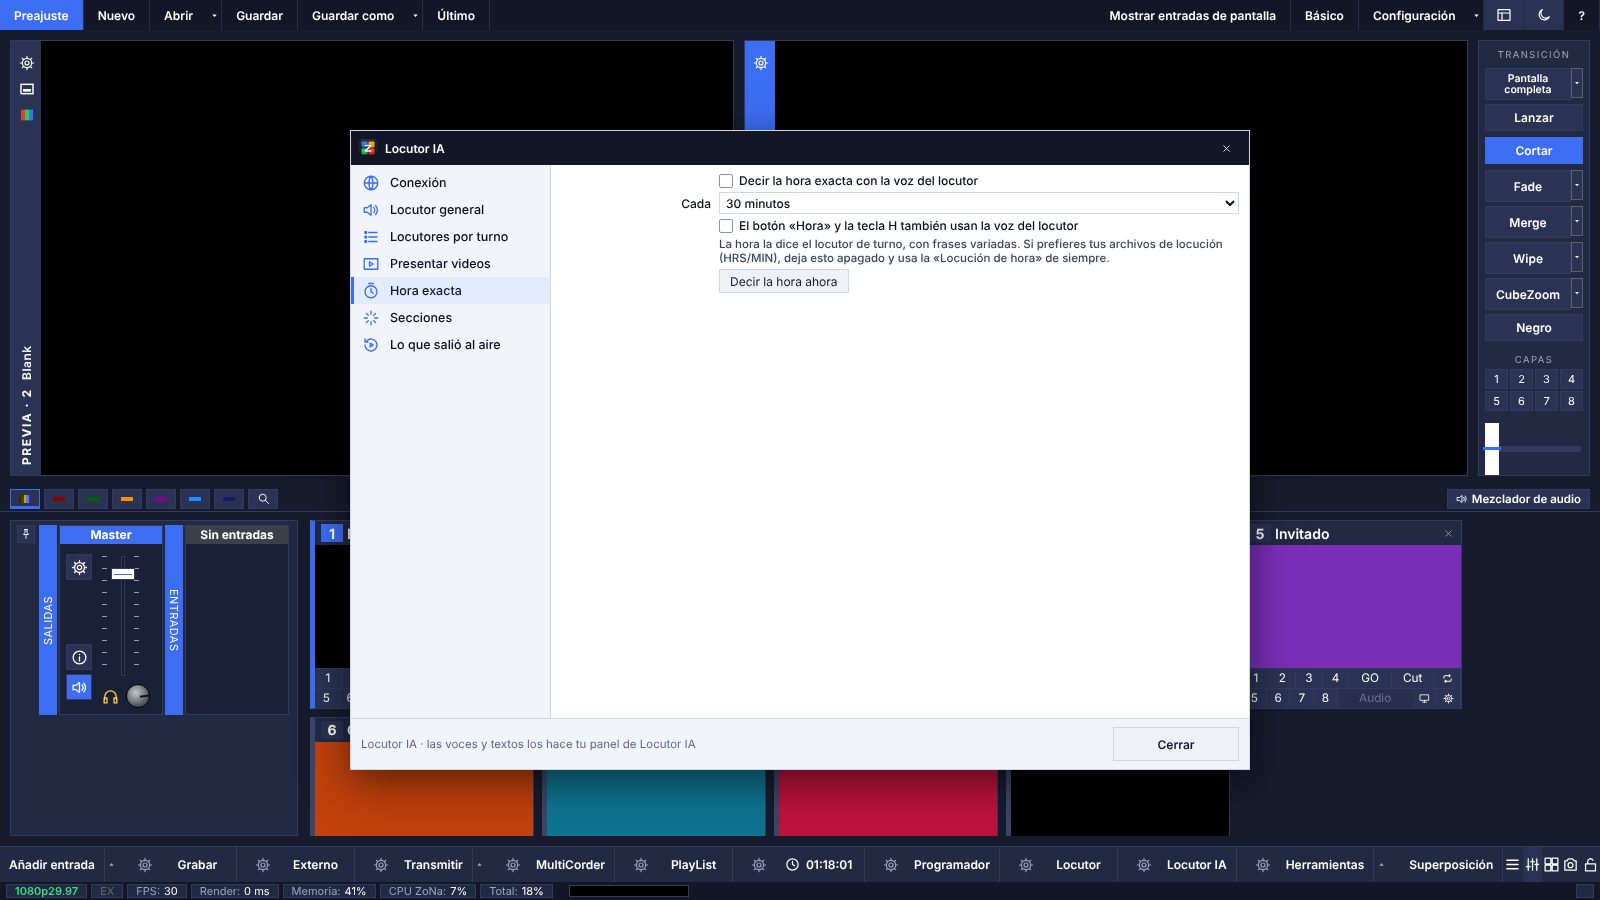Toggle the orange category filter
Screen dimensions: 1600x900
point(127,498)
